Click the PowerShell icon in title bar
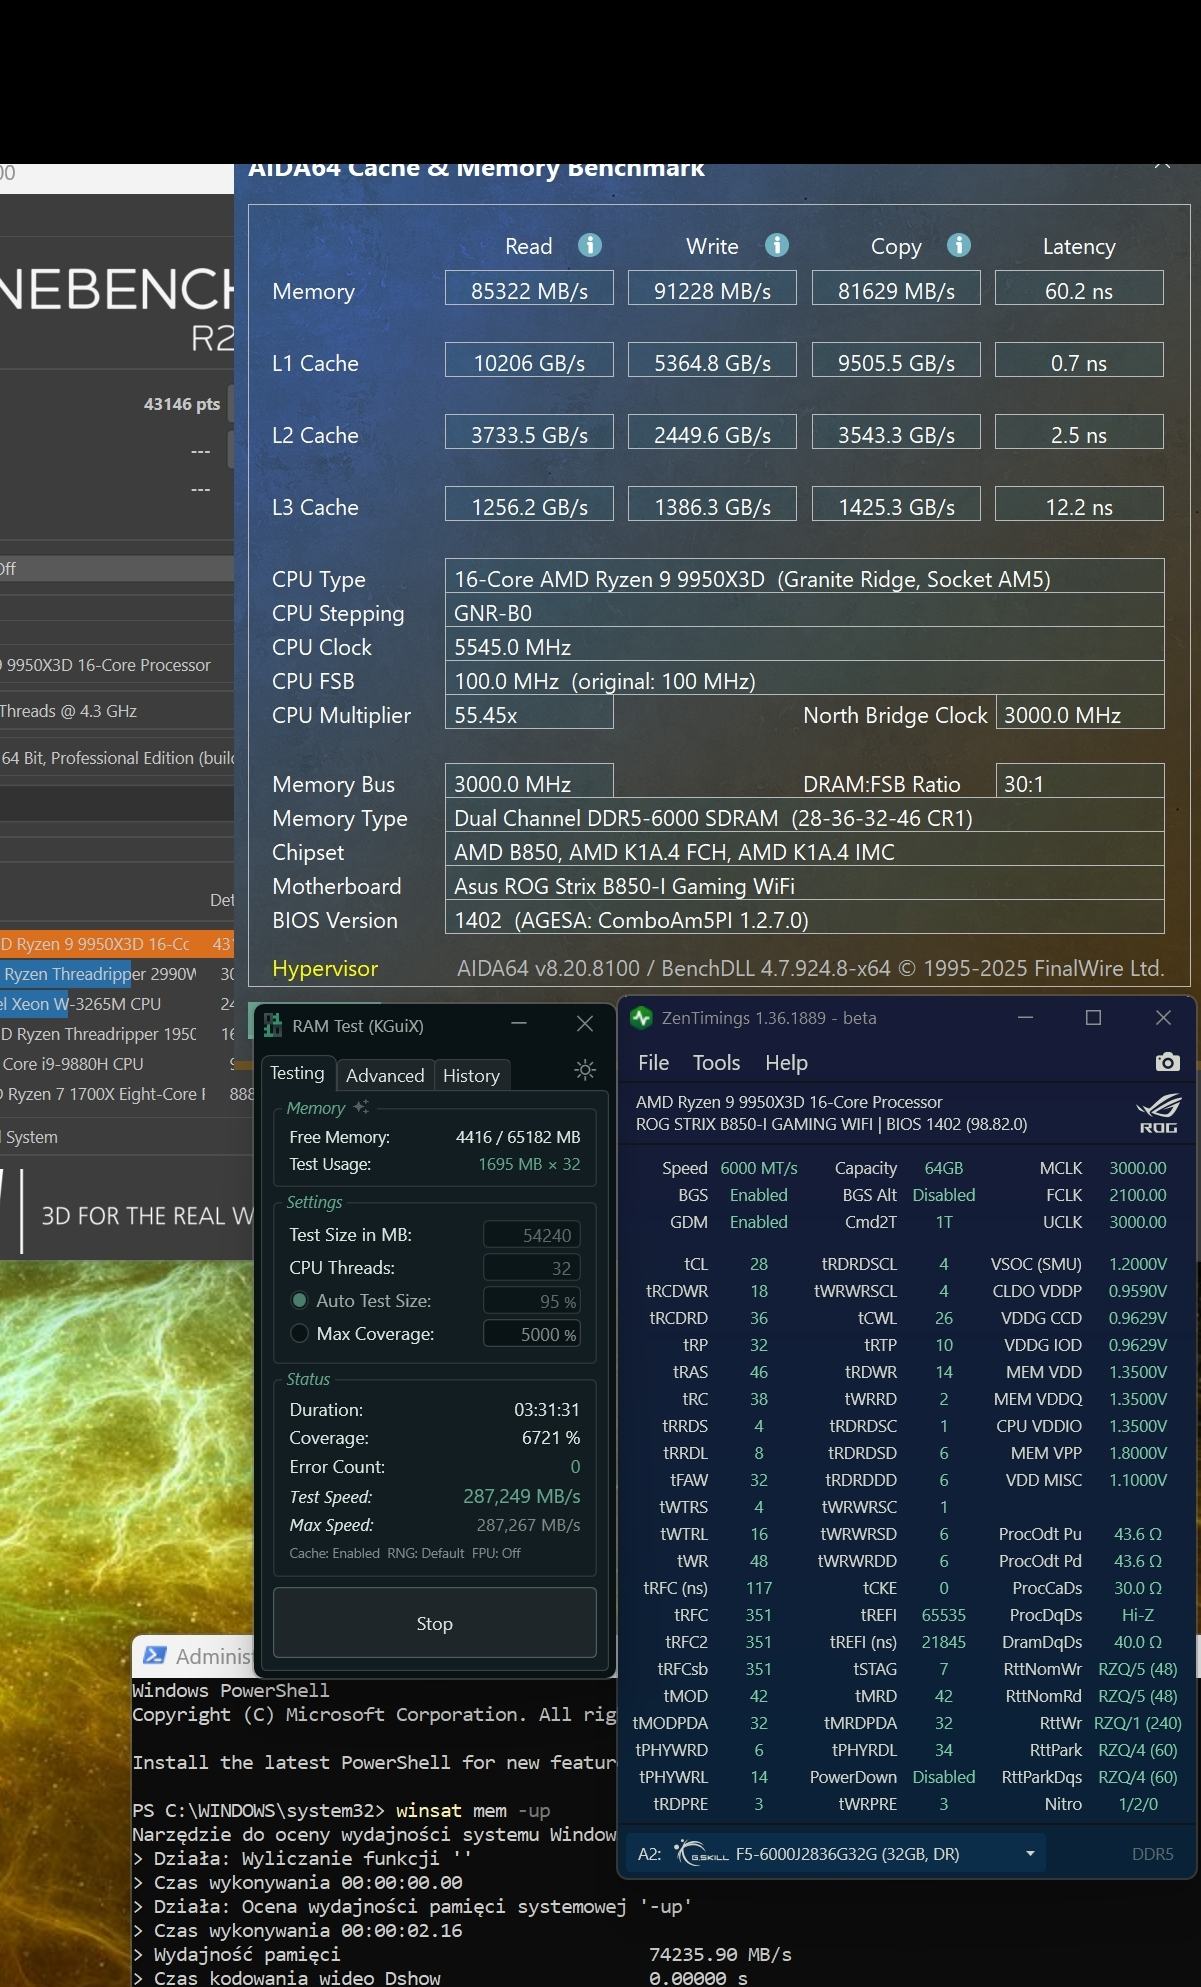Screen dimensions: 1201x1987 (154, 1655)
